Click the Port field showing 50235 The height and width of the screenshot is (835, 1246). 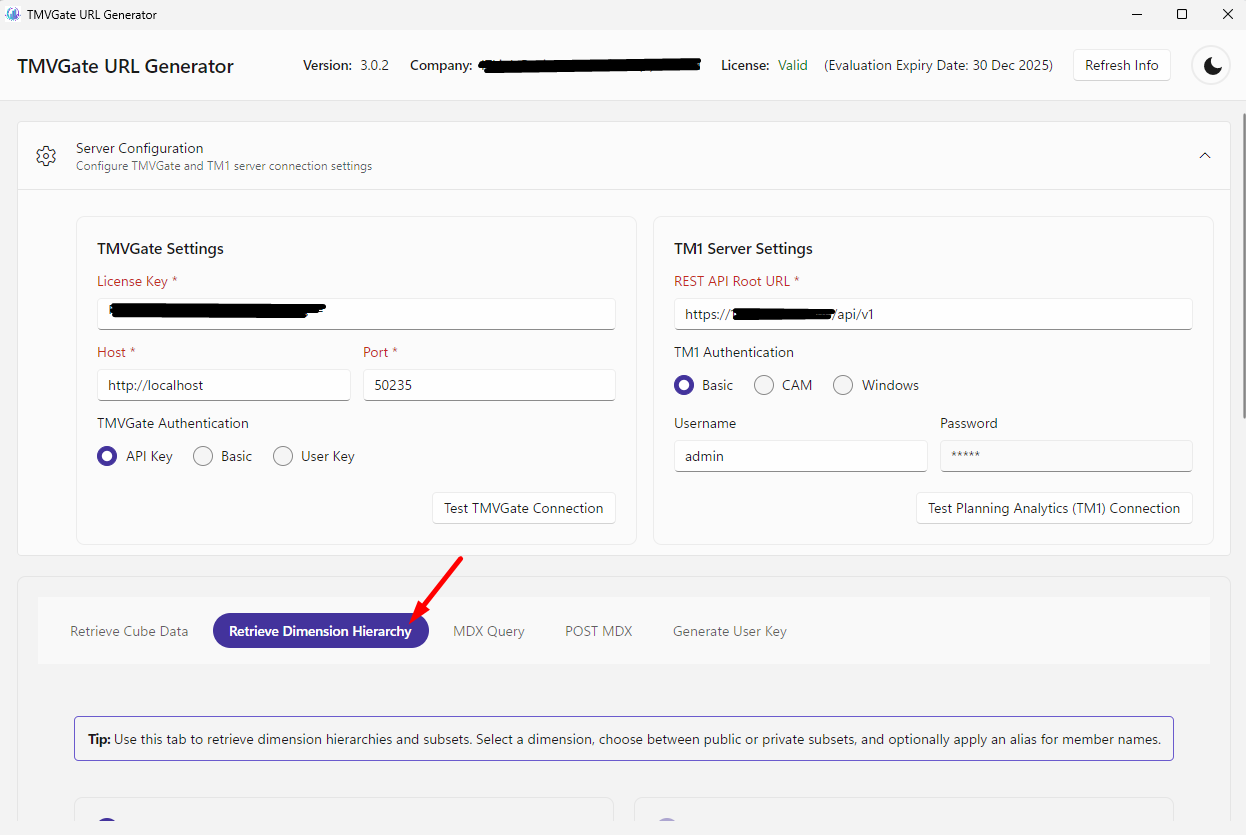[x=489, y=385]
